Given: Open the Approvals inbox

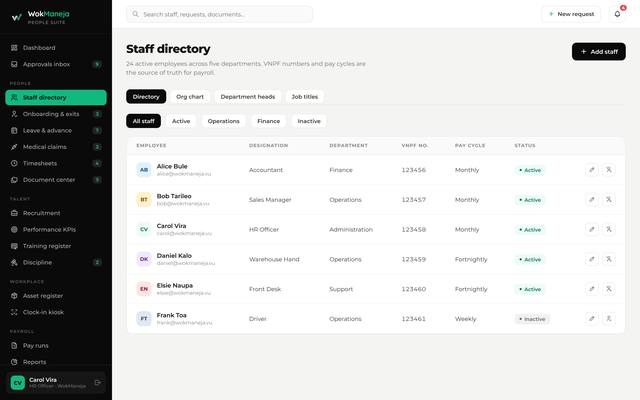Looking at the screenshot, I should coord(56,64).
